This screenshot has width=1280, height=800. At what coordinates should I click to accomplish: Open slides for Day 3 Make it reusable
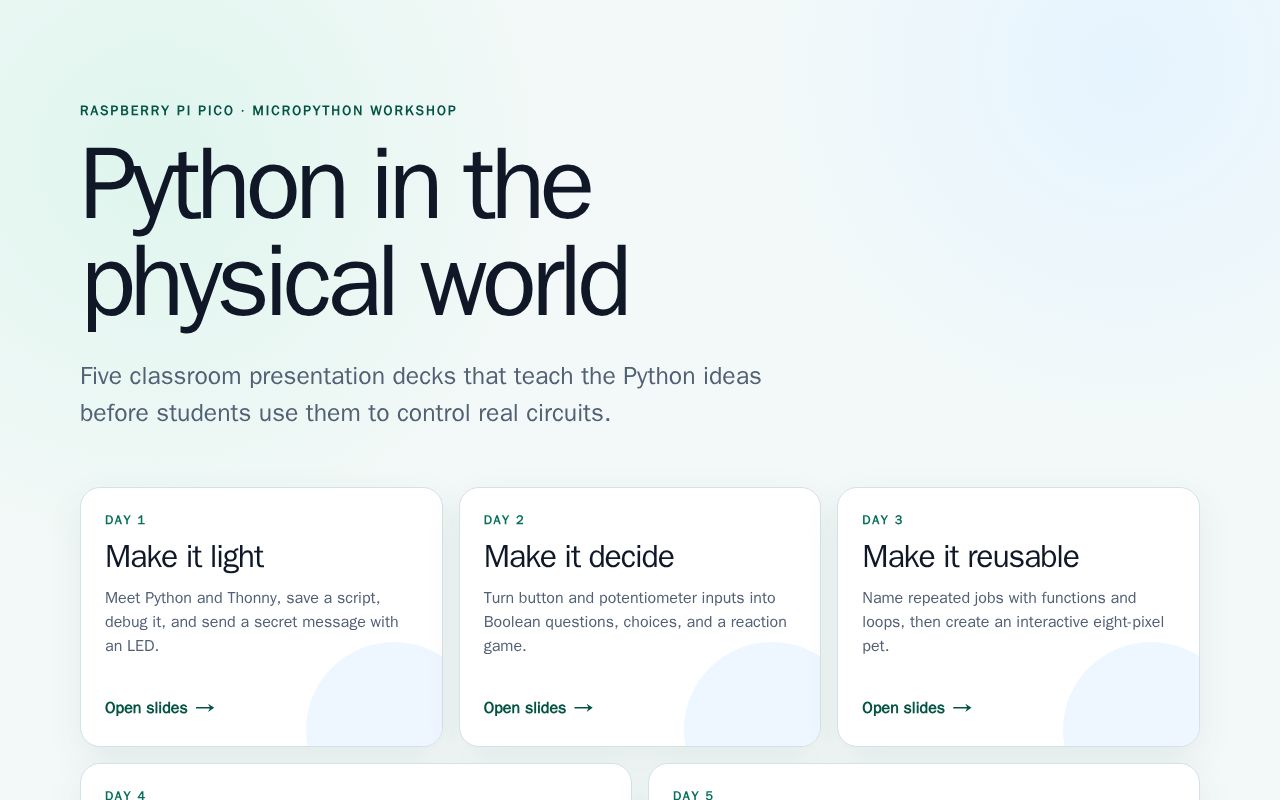(917, 708)
